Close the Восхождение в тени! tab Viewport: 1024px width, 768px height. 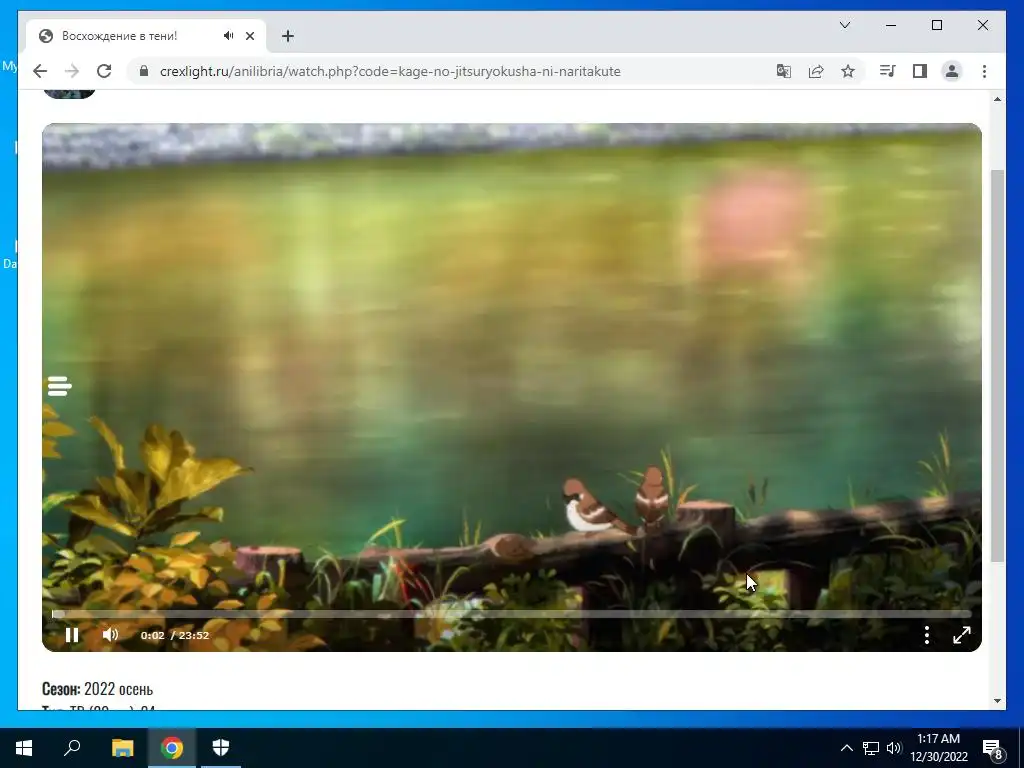[x=250, y=36]
